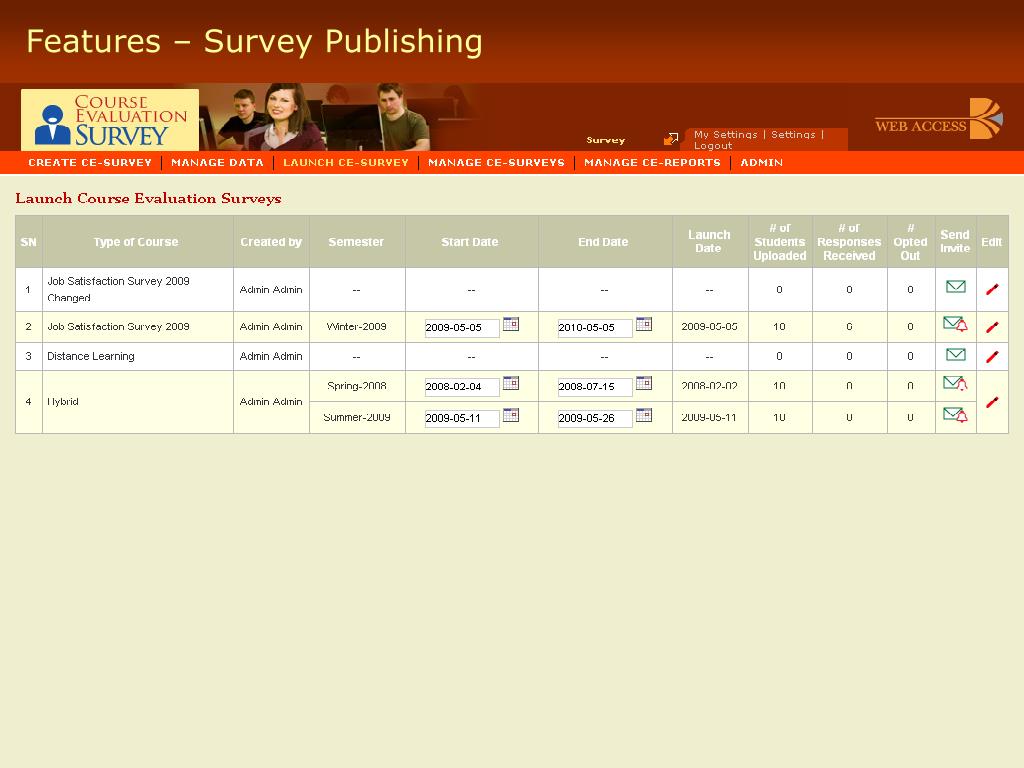Image resolution: width=1024 pixels, height=768 pixels.
Task: Click the 'Winter-2009' semester cell
Action: tap(357, 327)
